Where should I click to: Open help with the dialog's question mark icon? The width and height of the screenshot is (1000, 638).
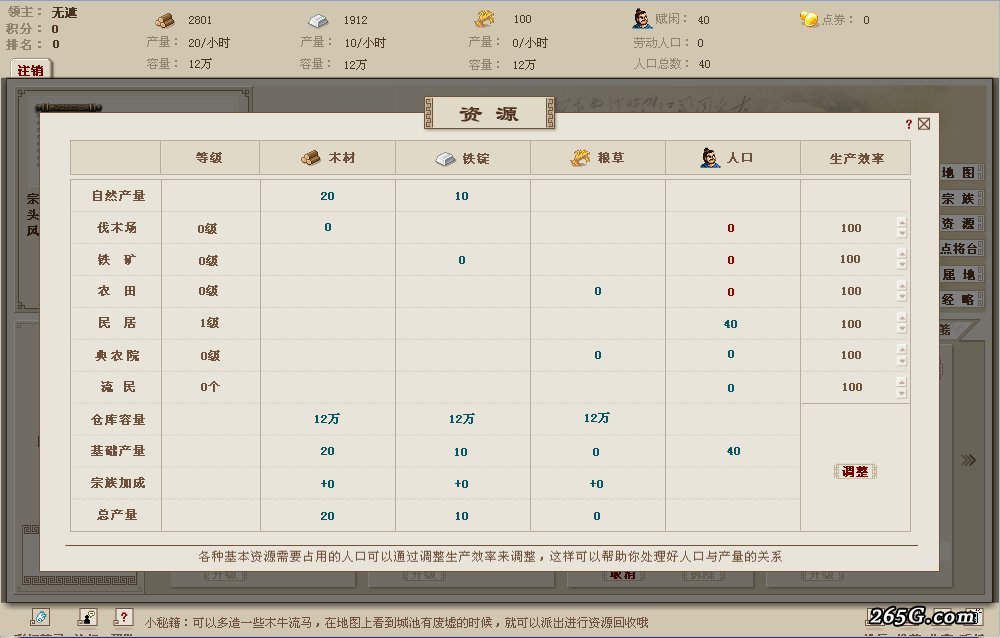pos(908,124)
